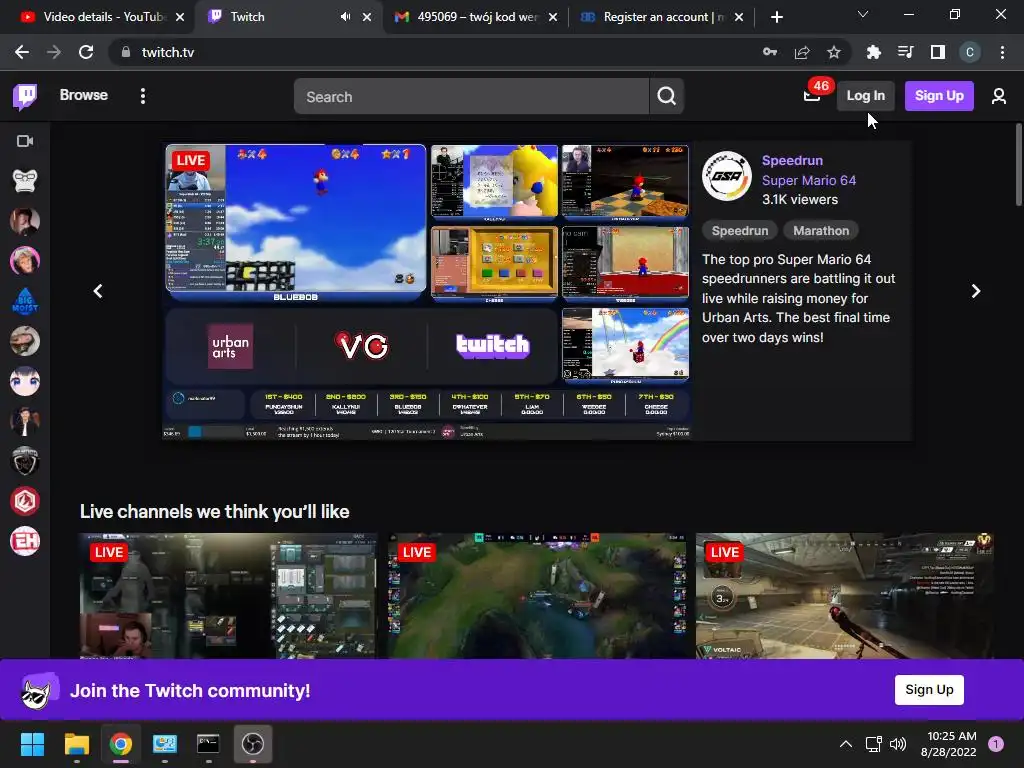
Task: Submit search with the magnifier button
Action: tap(666, 97)
